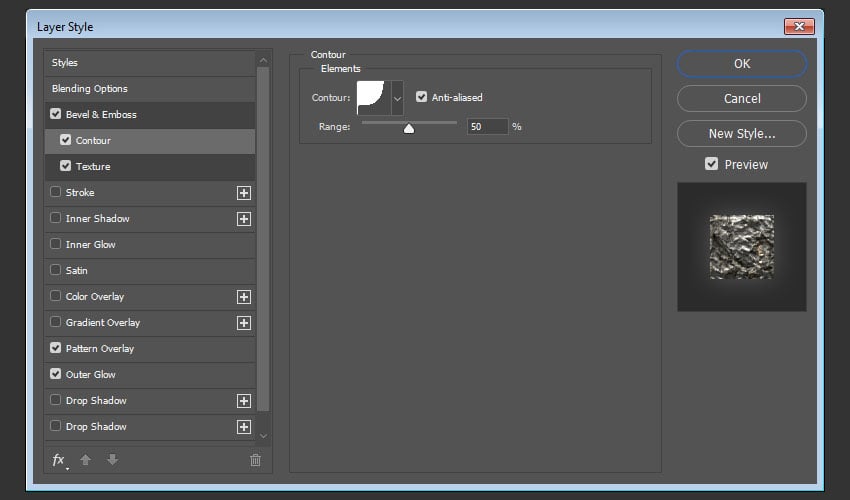850x500 pixels.
Task: Toggle the Anti-aliased checkbox
Action: 421,97
